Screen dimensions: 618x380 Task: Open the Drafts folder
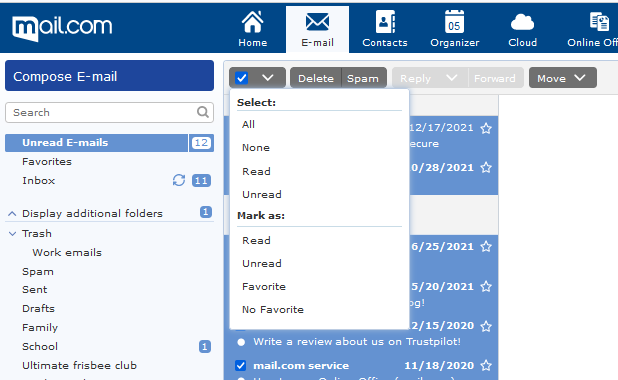point(38,308)
